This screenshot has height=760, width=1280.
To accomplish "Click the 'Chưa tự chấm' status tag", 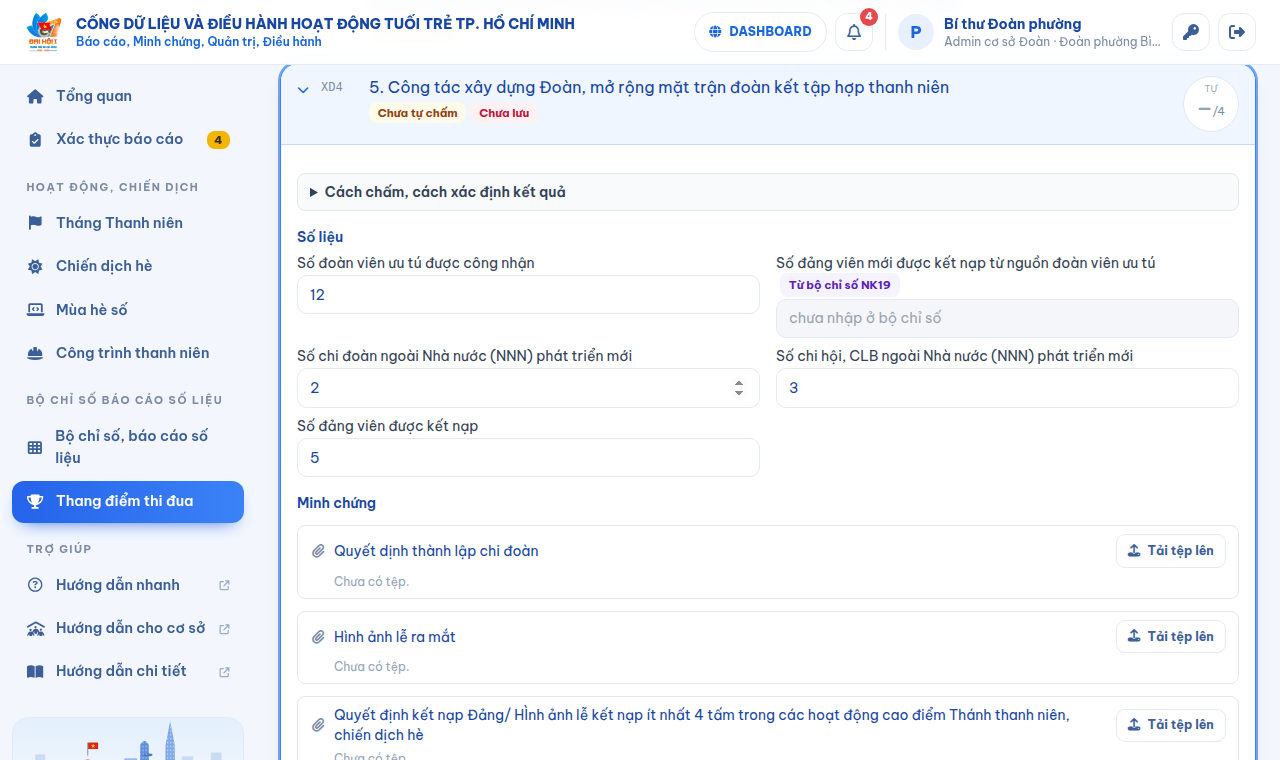I will [418, 113].
